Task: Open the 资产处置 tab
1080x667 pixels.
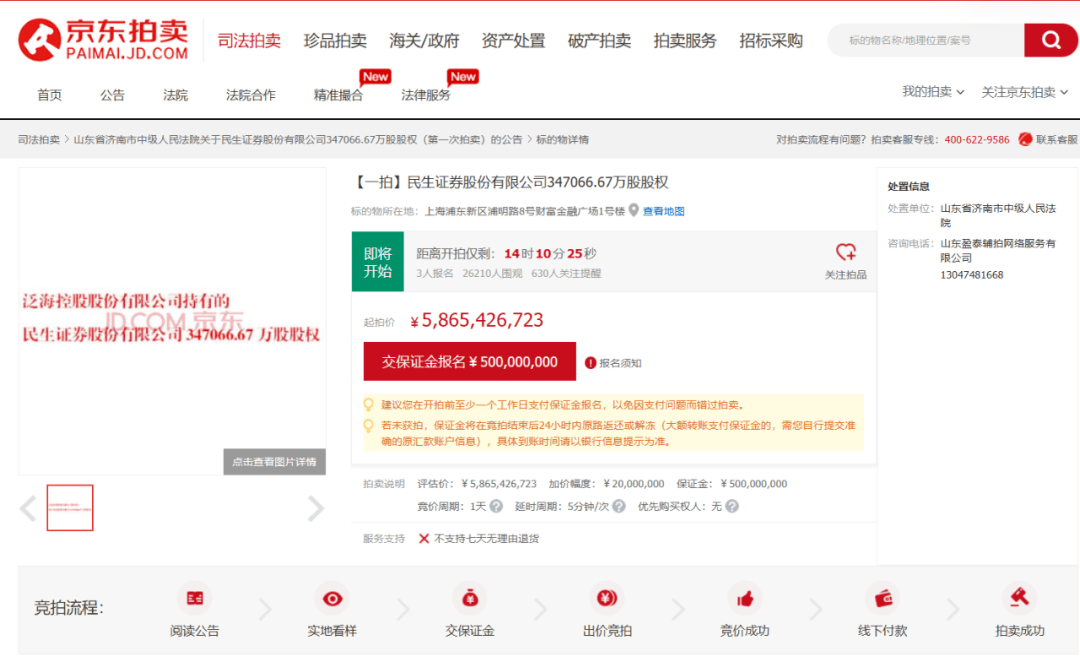Action: tap(513, 41)
